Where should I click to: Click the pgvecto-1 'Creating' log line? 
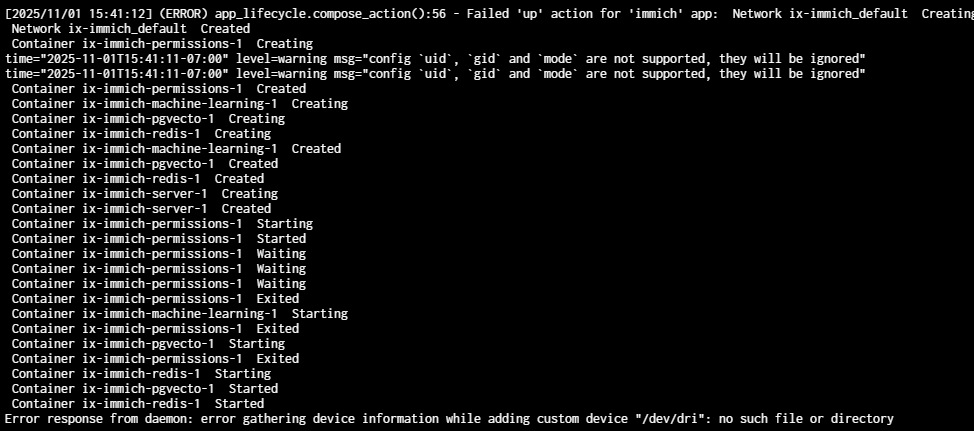click(147, 119)
